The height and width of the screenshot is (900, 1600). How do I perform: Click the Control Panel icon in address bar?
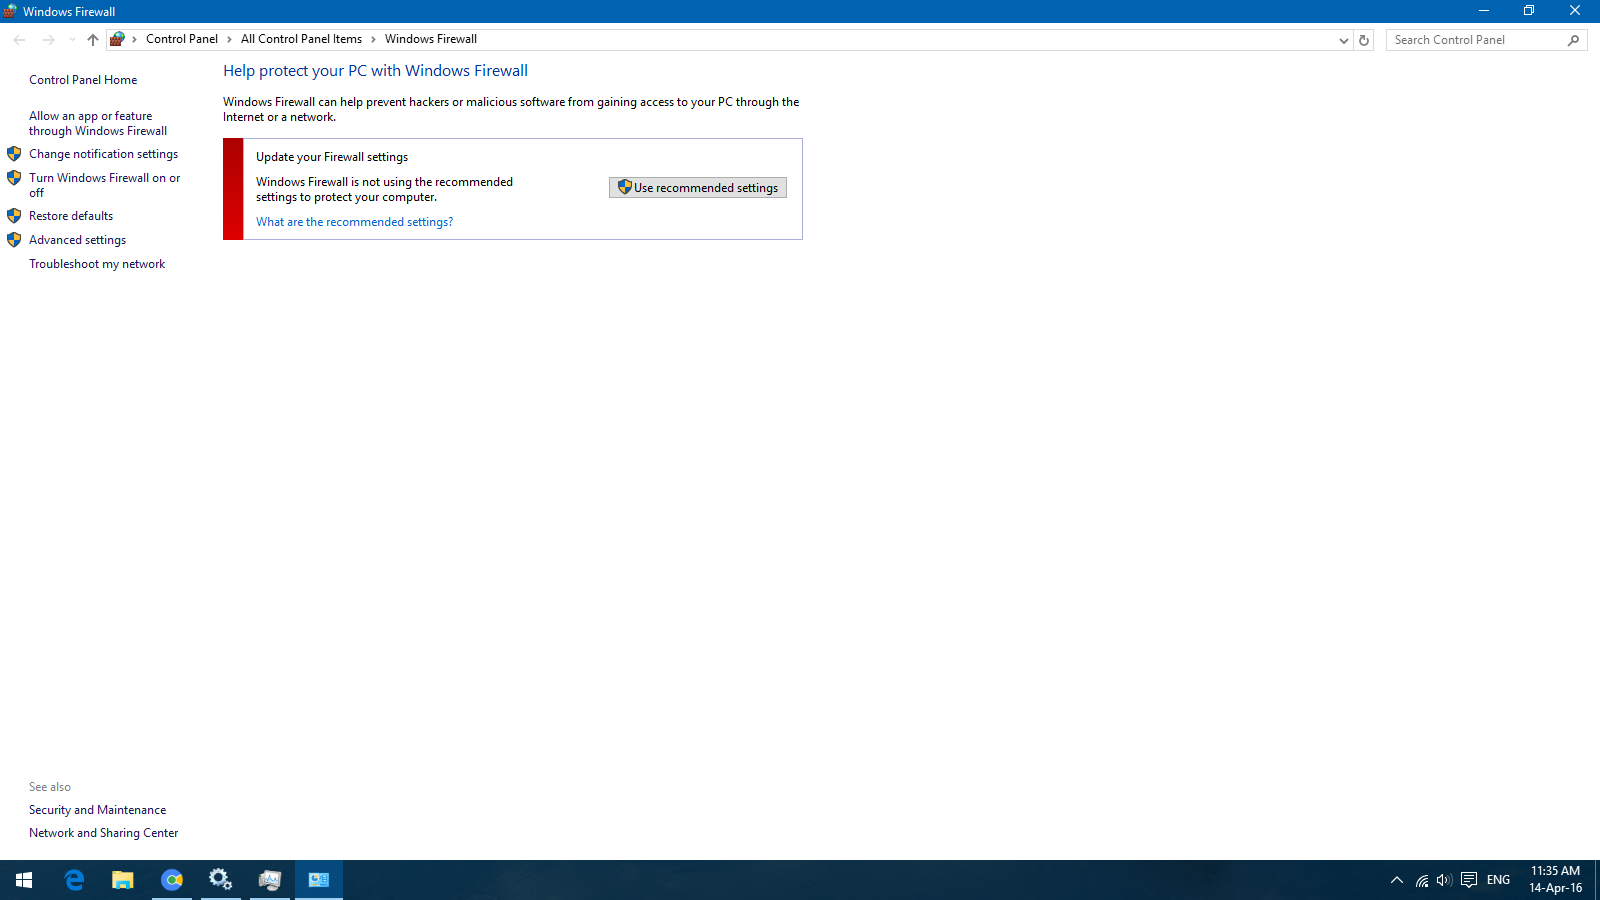tap(117, 39)
